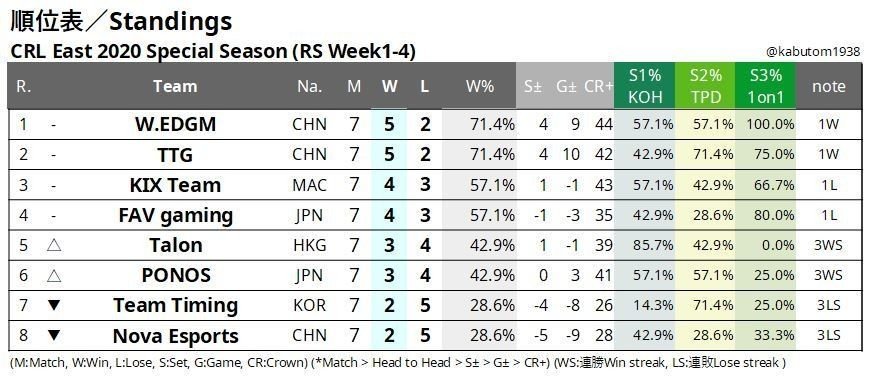870x377 pixels.
Task: Select the FAV gaming team name
Action: (175, 215)
